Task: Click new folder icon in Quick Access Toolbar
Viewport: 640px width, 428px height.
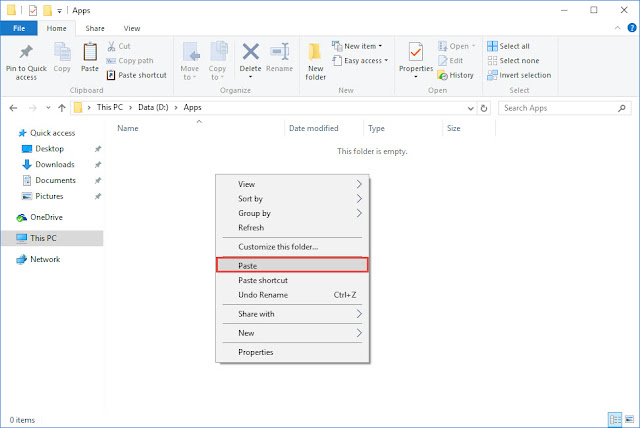Action: 47,10
